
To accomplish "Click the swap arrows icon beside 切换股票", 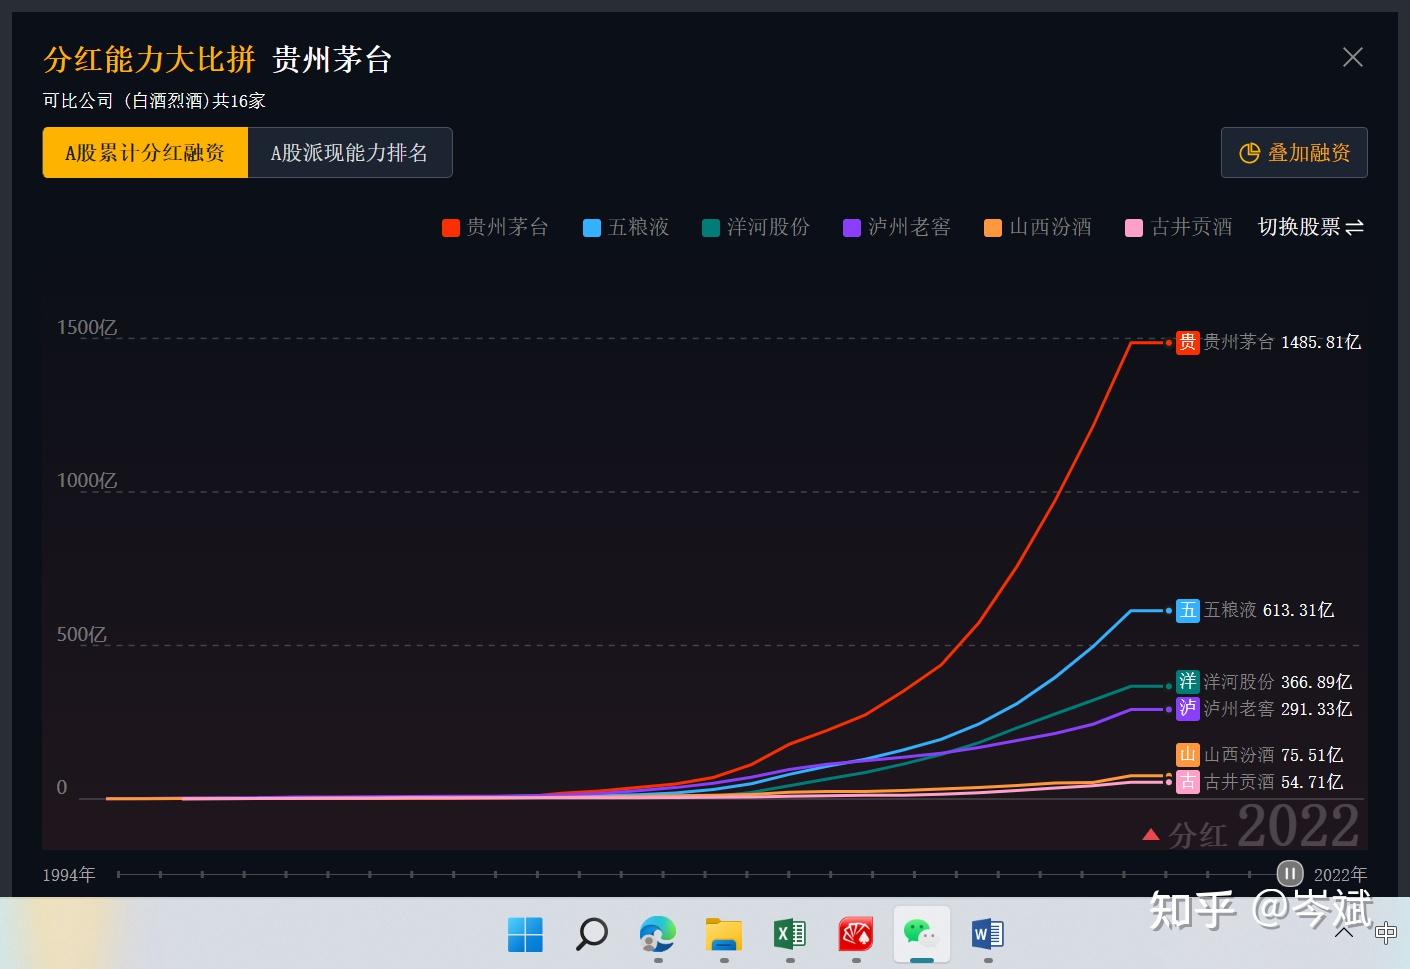I will coord(1355,228).
